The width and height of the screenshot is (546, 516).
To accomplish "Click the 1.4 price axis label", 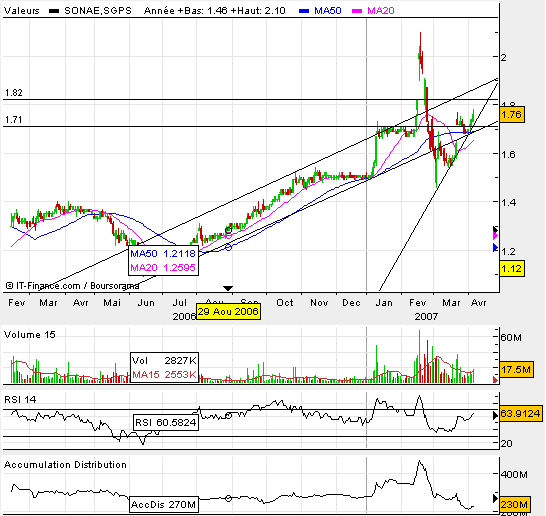I will 508,202.
